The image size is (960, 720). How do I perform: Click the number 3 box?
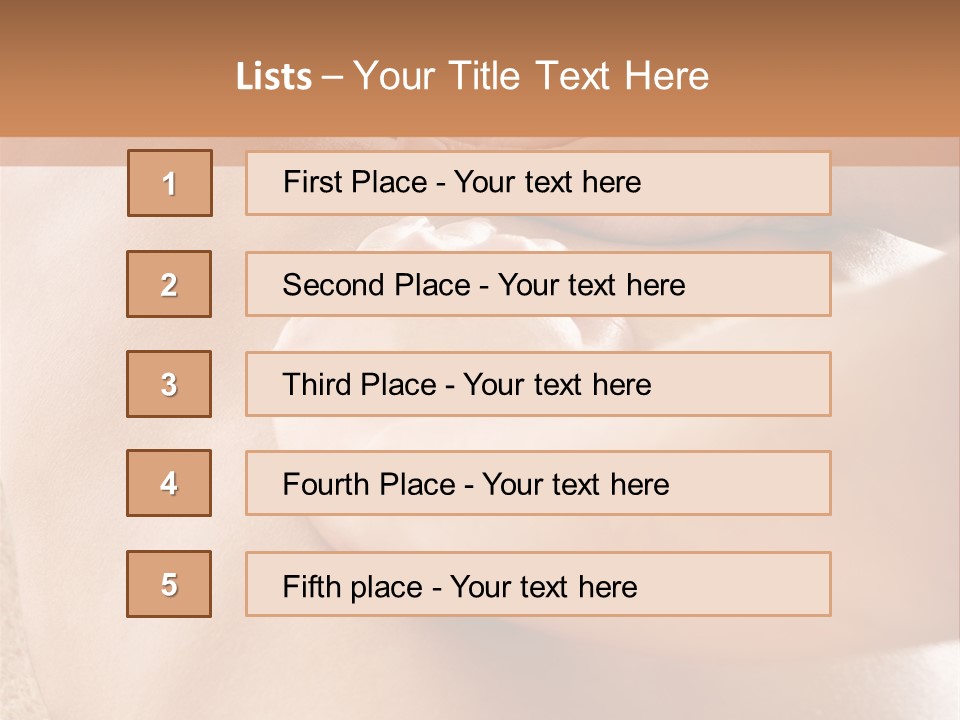pos(169,384)
